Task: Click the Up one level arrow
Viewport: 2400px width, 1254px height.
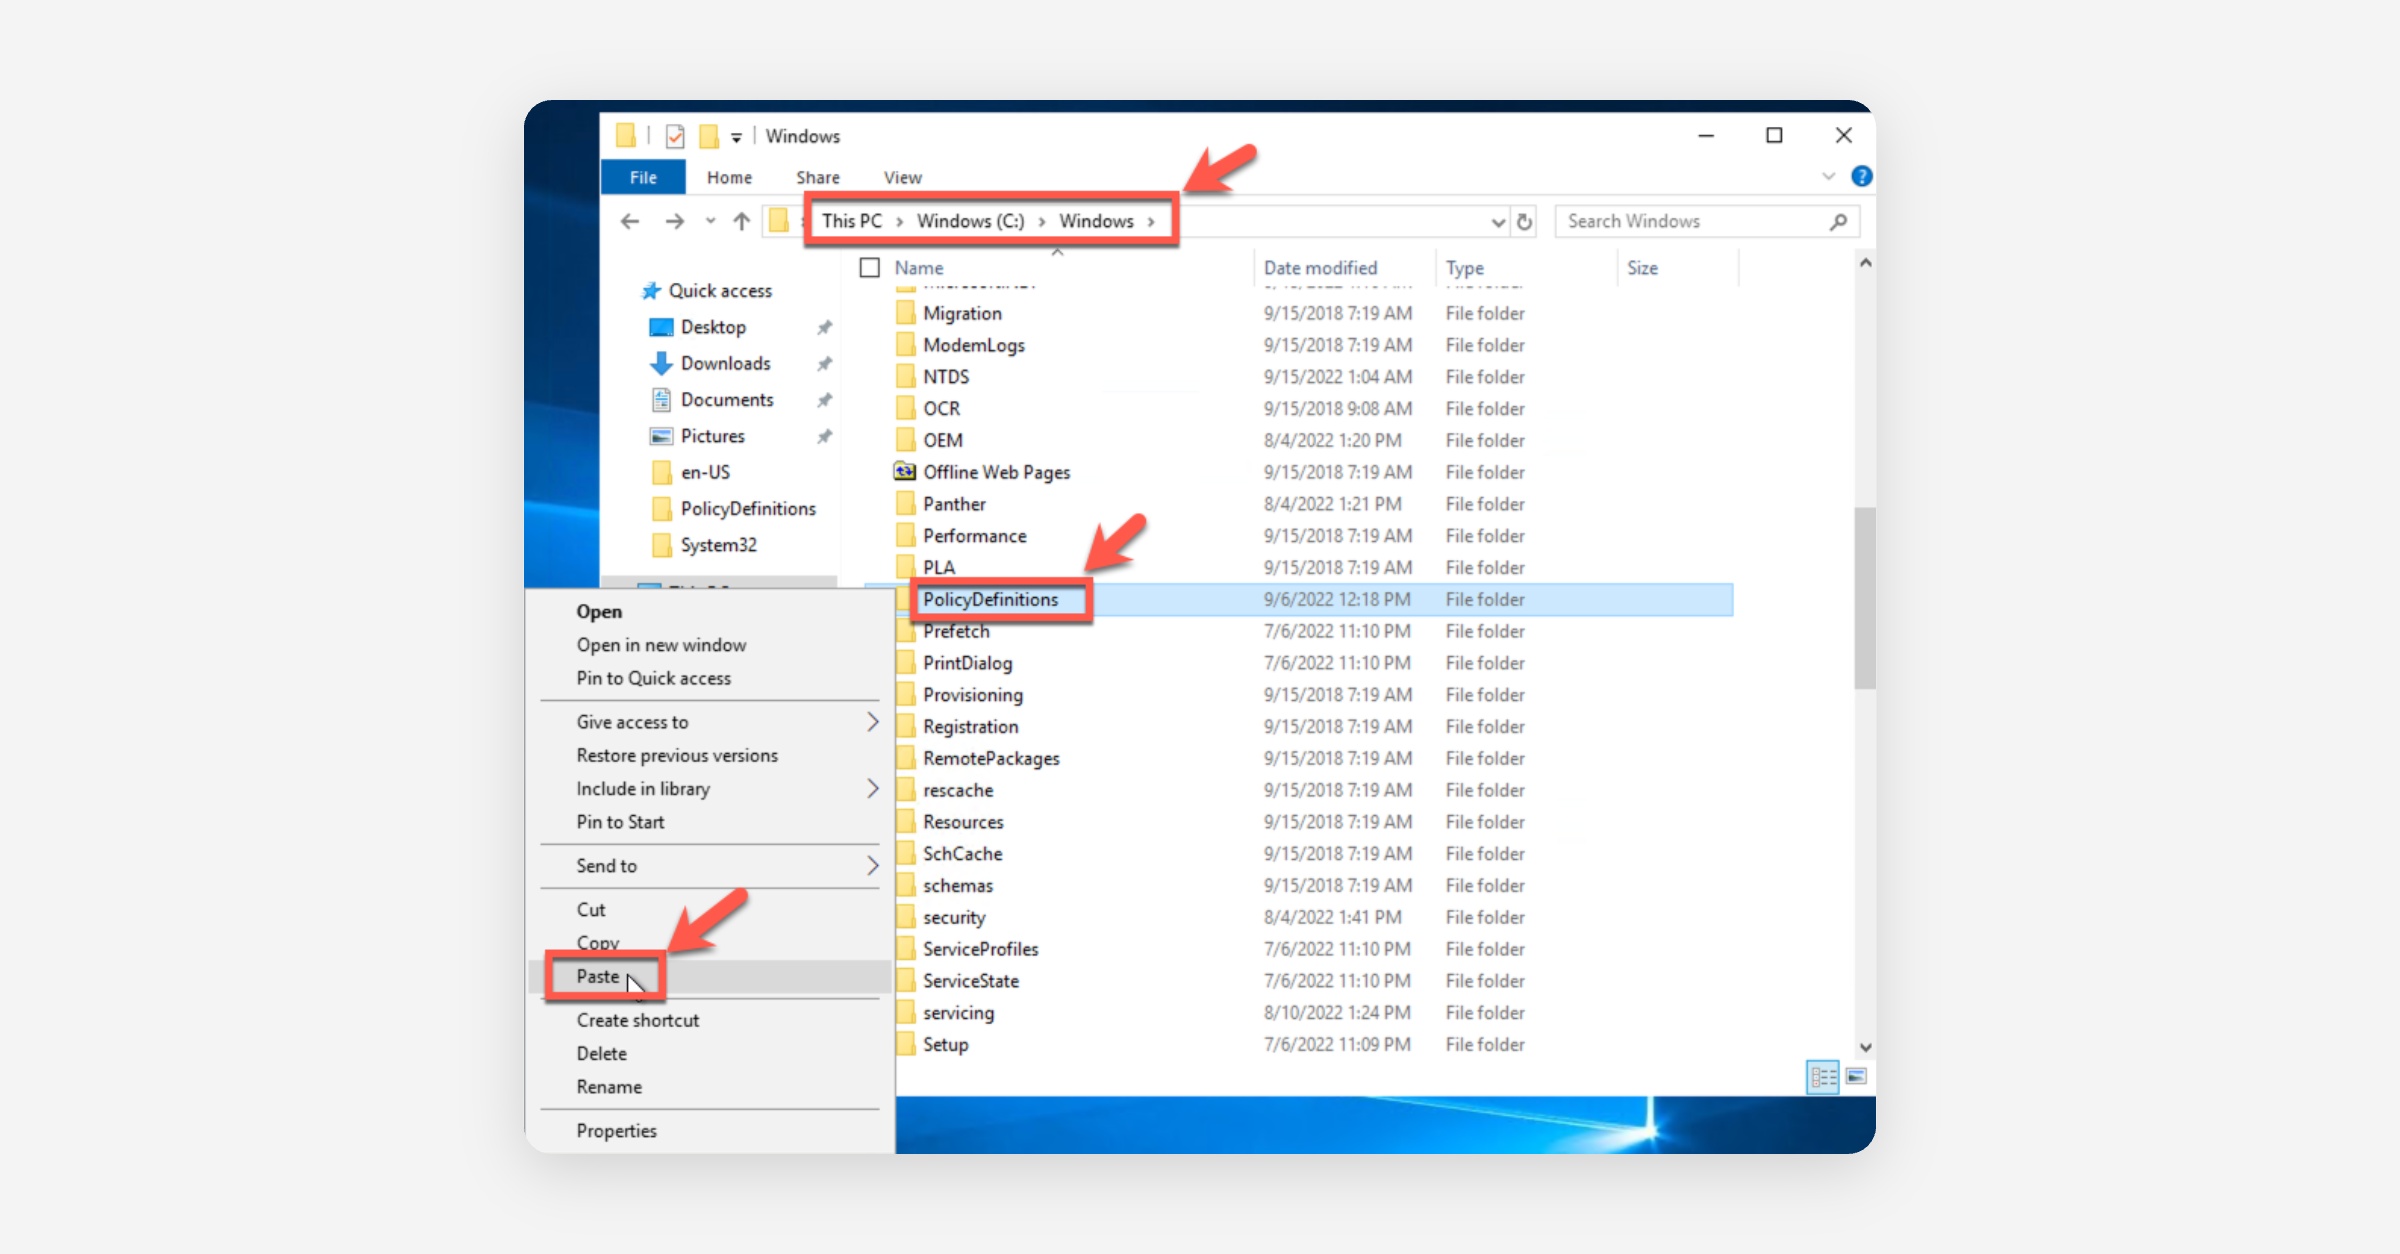Action: pos(741,221)
